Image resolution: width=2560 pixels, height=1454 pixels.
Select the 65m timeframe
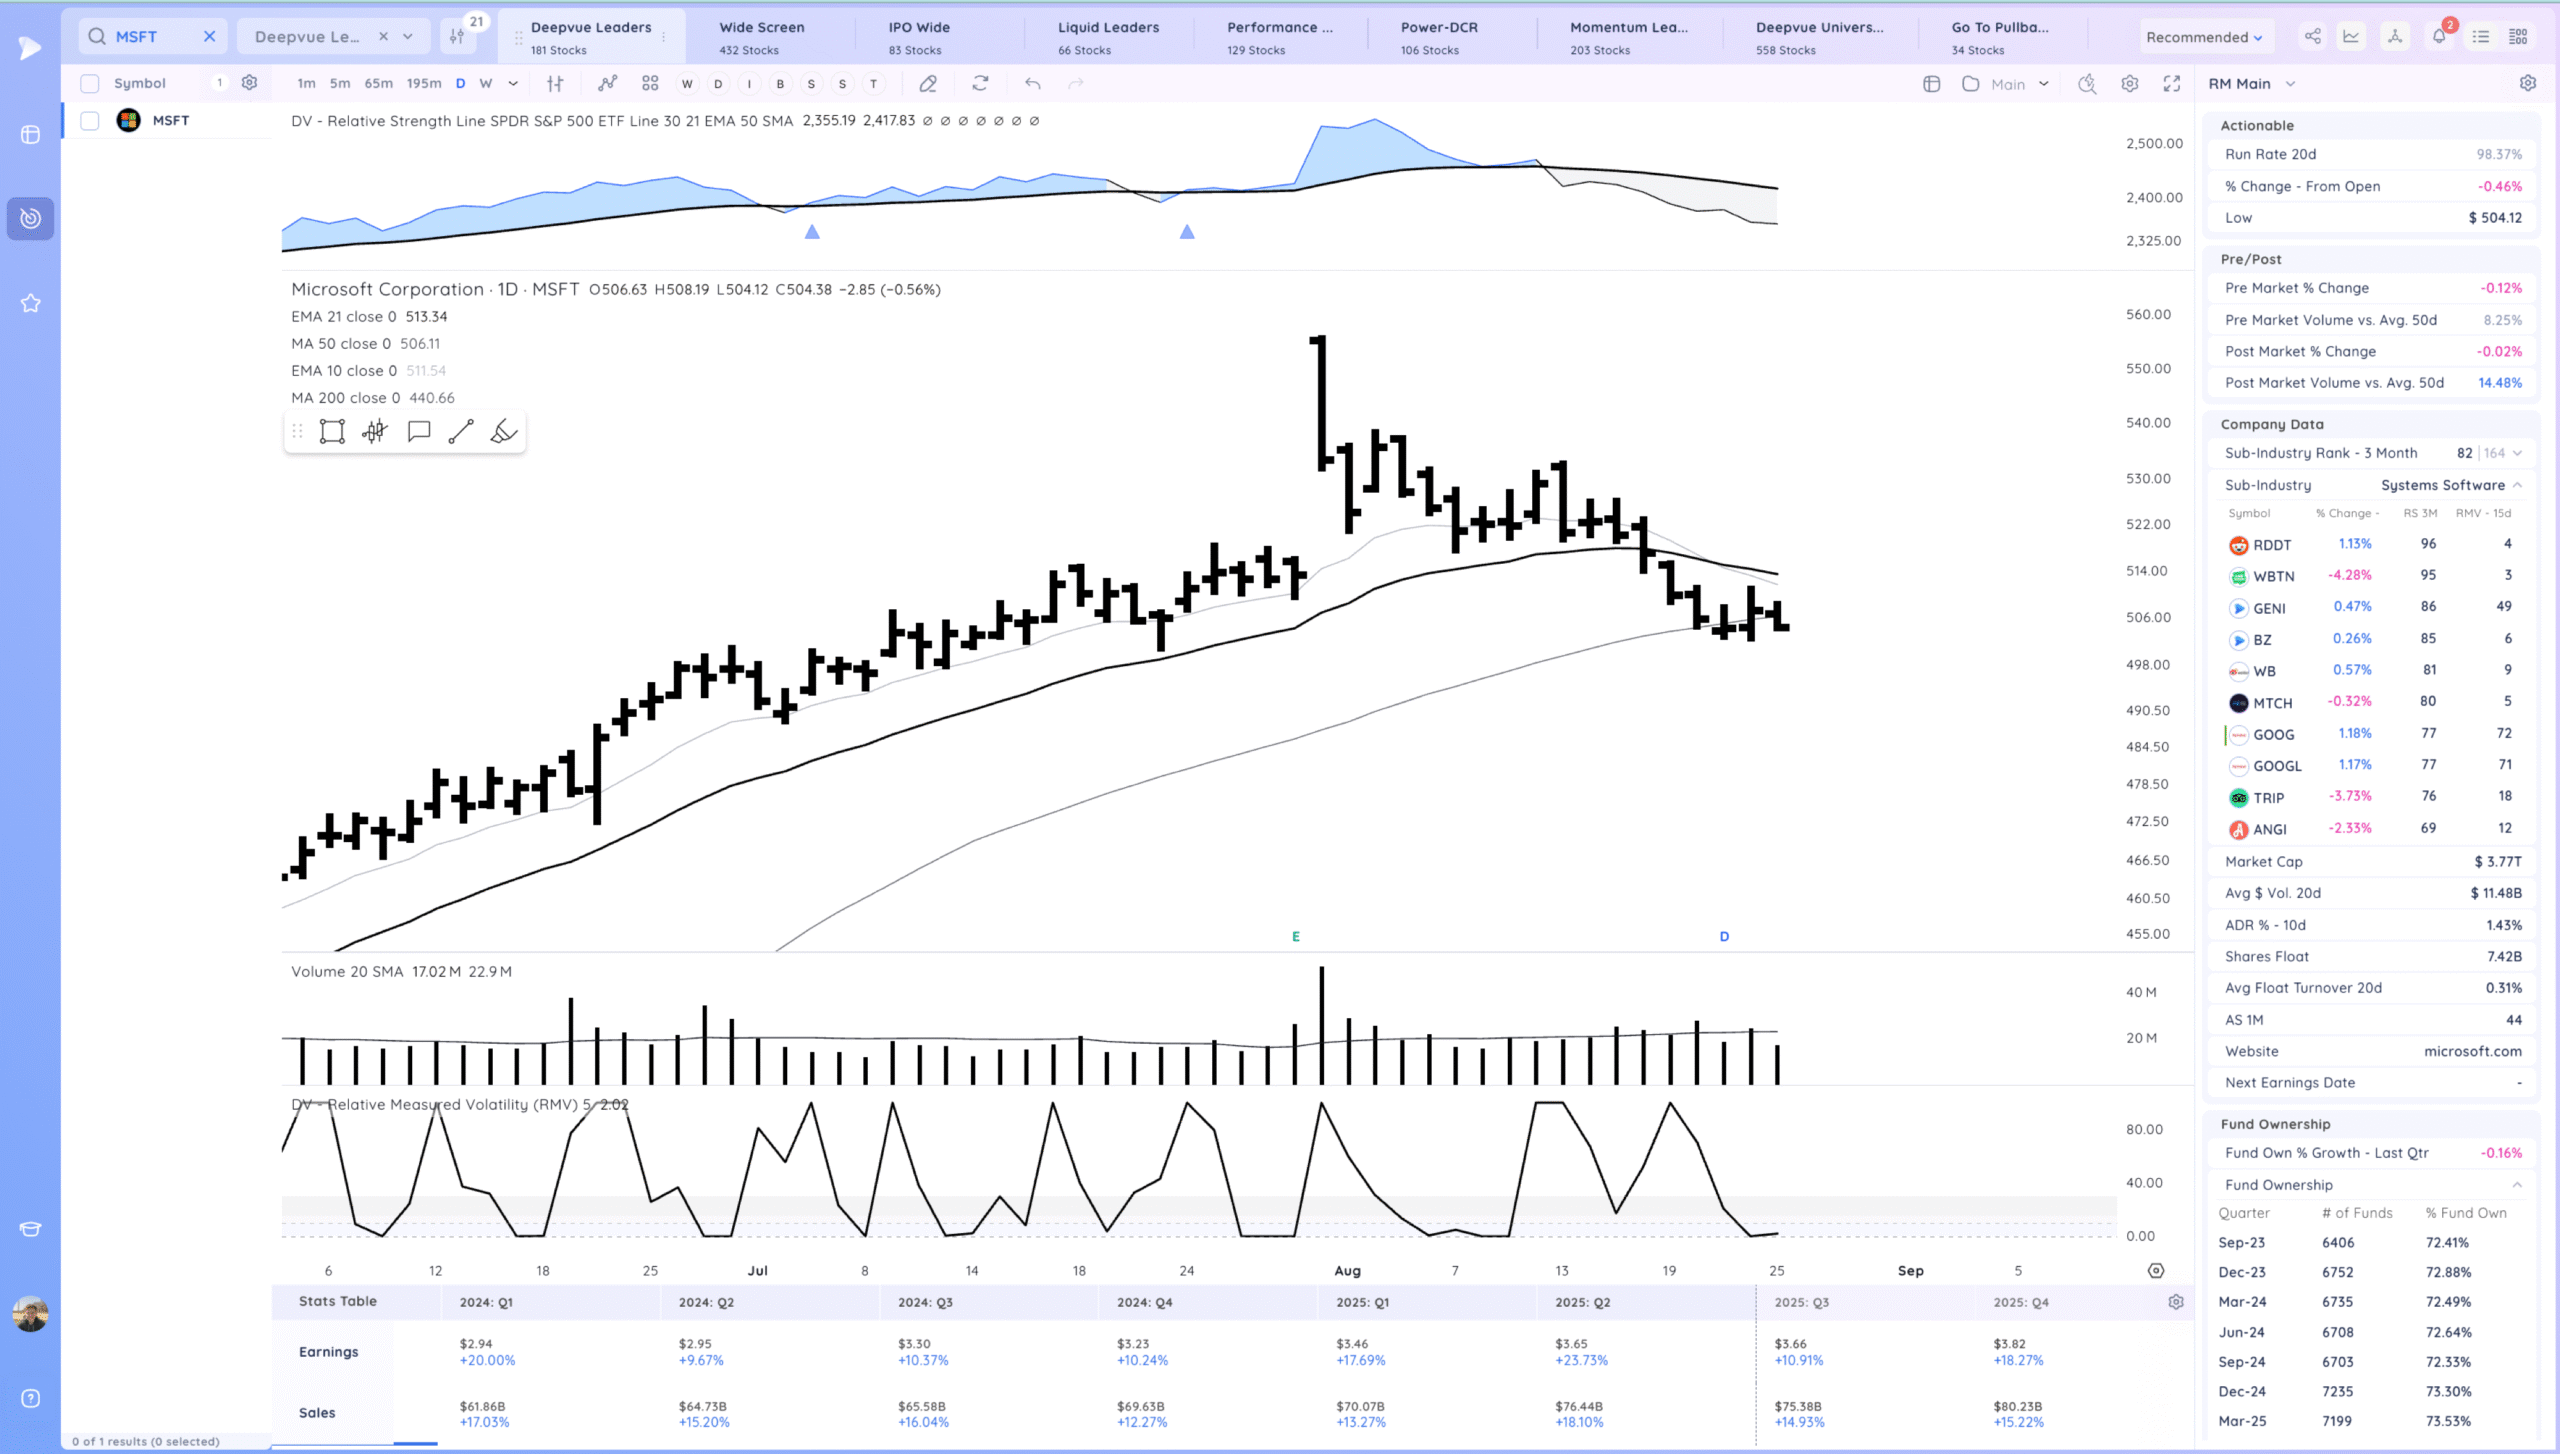coord(378,84)
